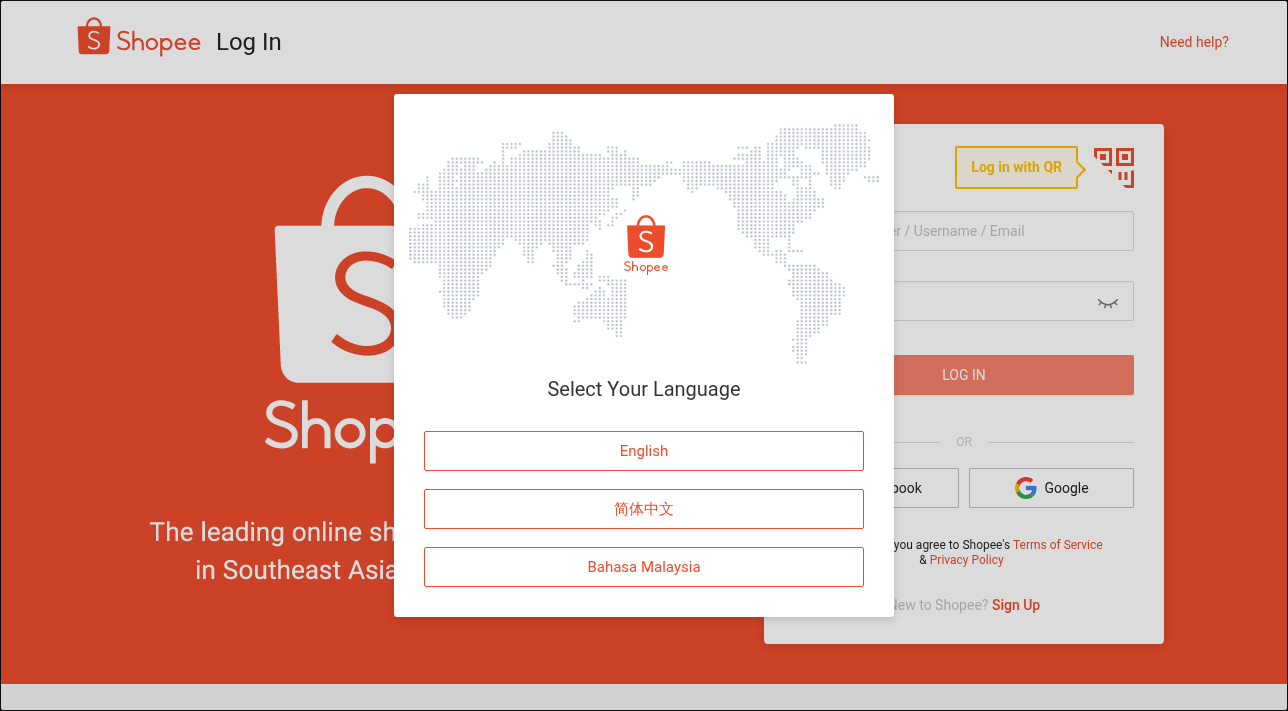Screen dimensions: 1288x711
Task: Open the Terms of Service link
Action: 1057,545
